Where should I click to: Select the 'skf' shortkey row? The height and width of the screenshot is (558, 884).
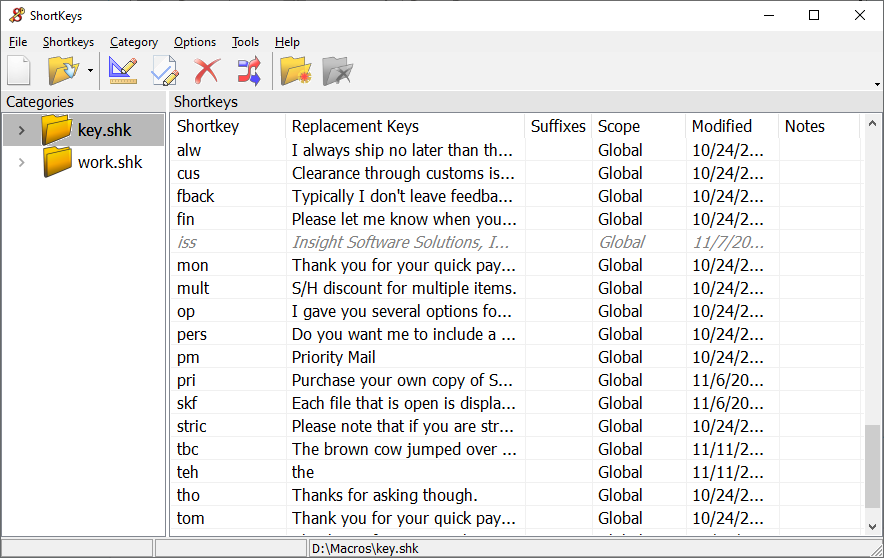pos(516,404)
